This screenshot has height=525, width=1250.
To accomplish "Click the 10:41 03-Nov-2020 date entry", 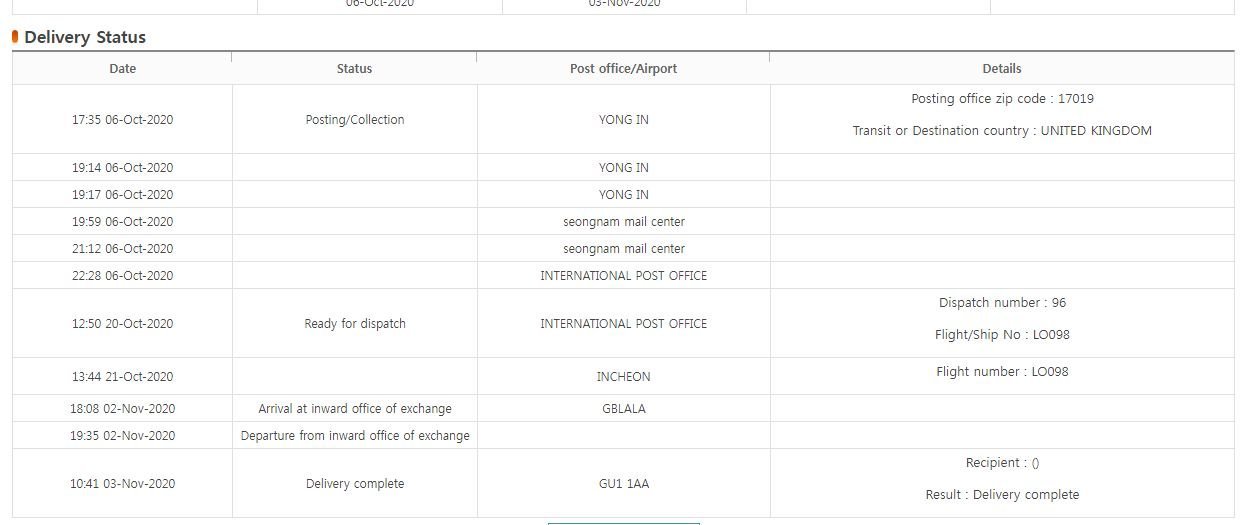I will click(x=123, y=484).
